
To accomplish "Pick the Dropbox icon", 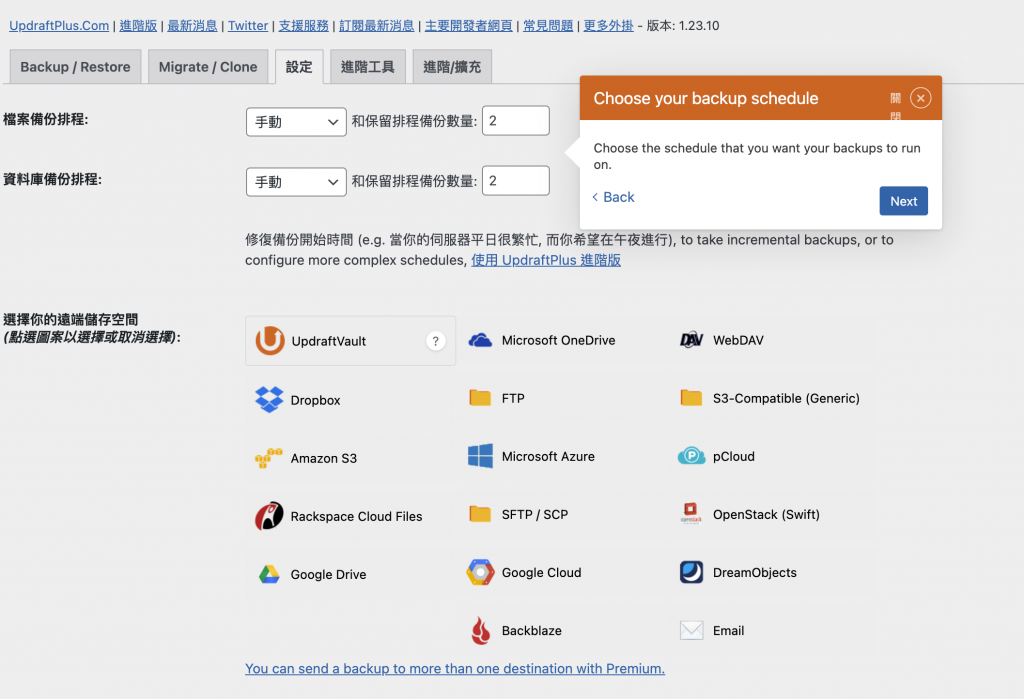I will pyautogui.click(x=269, y=400).
